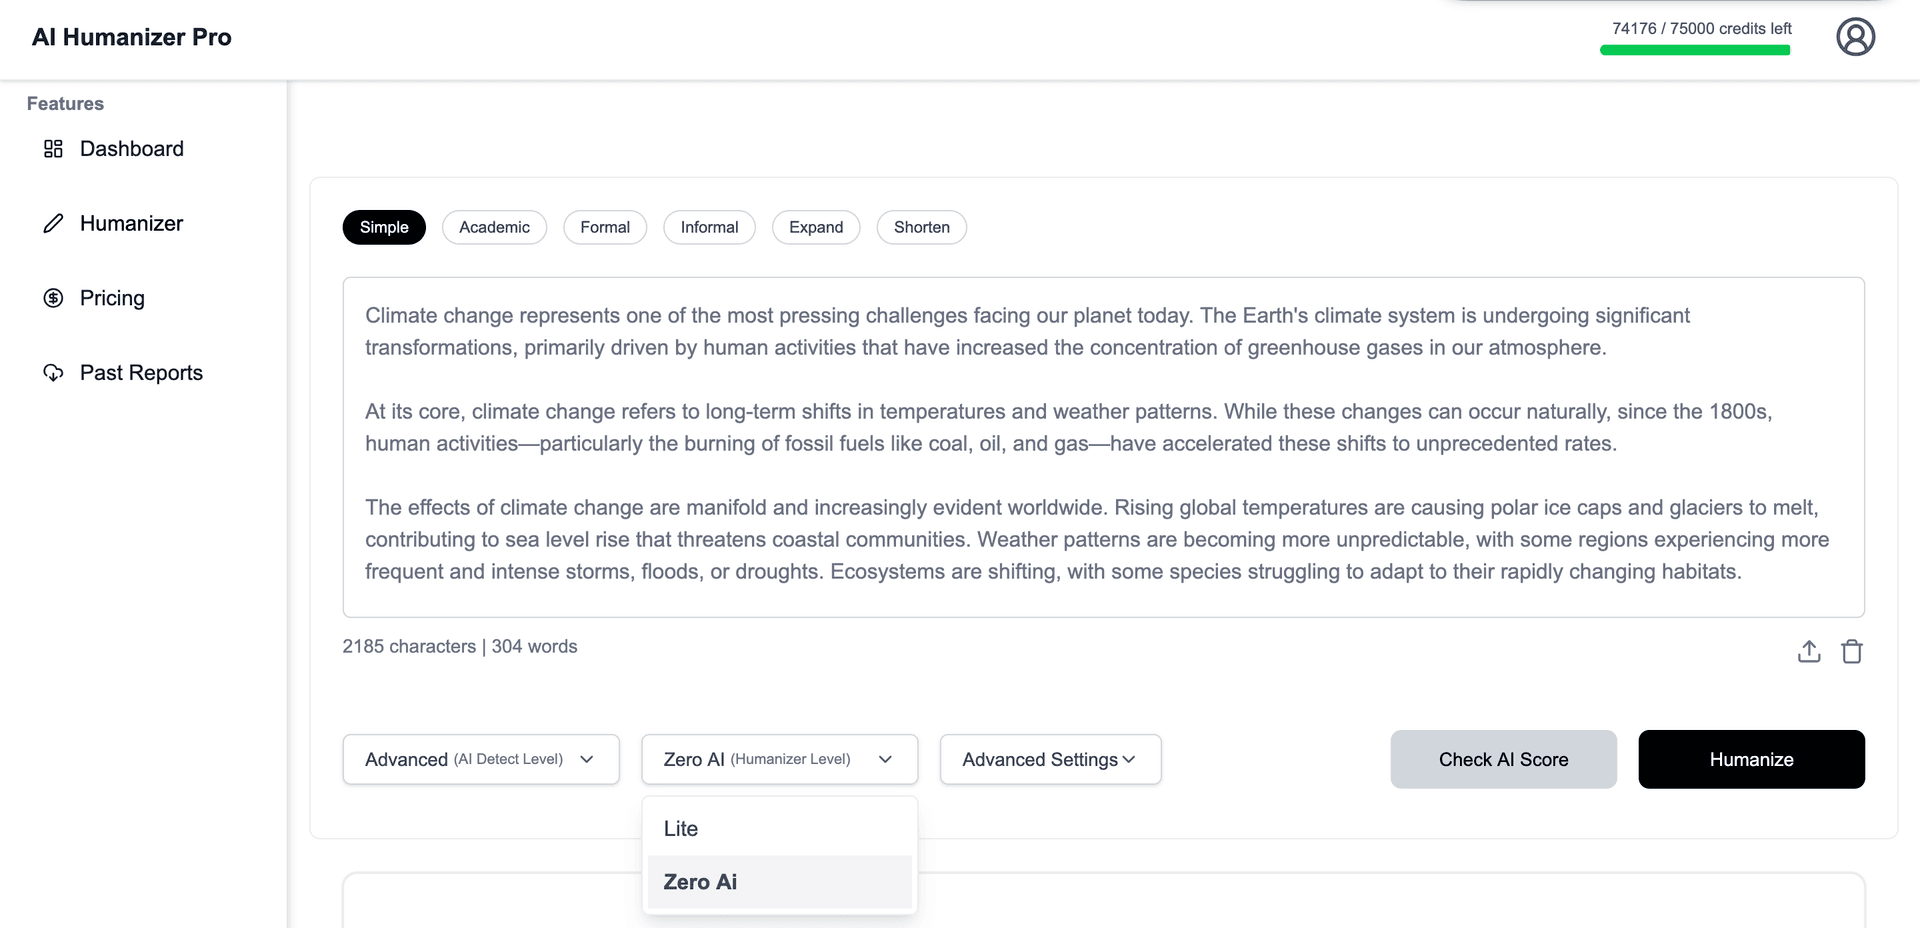Click the upload file icon
The image size is (1920, 928).
click(x=1809, y=652)
